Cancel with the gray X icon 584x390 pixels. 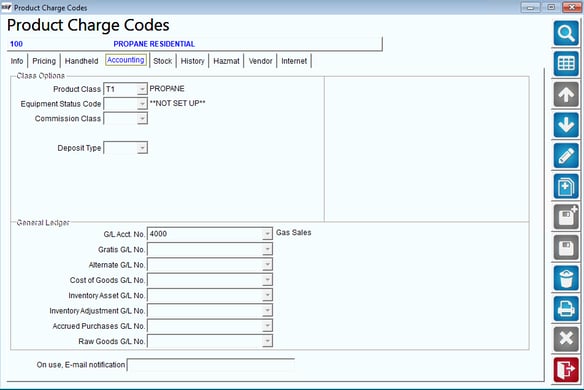click(566, 339)
